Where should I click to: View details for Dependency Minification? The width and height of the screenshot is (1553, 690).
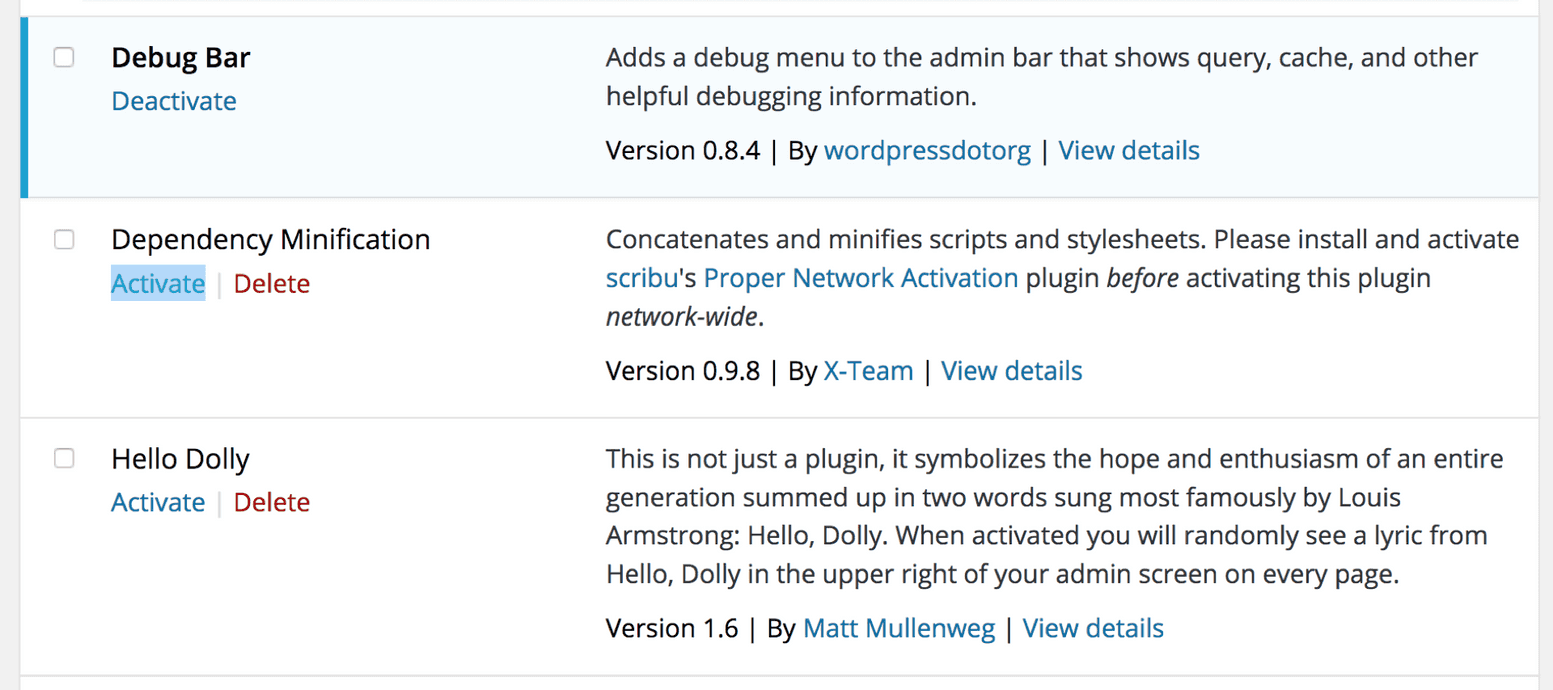coord(1012,371)
